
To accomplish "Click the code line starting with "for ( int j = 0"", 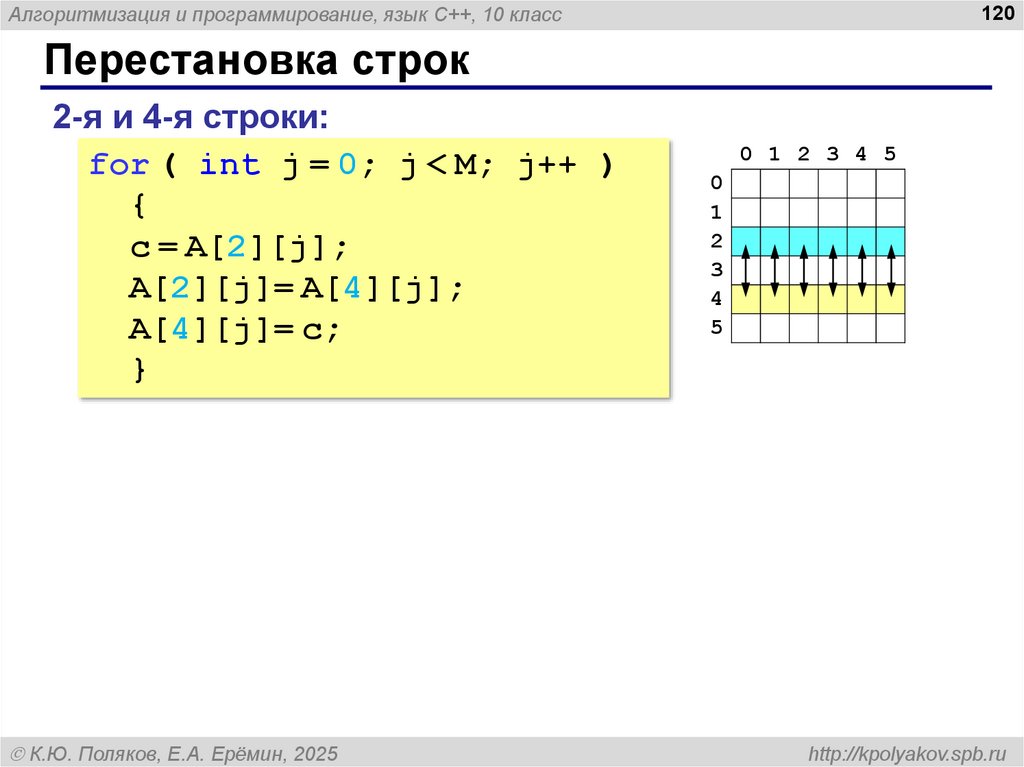I will click(352, 165).
